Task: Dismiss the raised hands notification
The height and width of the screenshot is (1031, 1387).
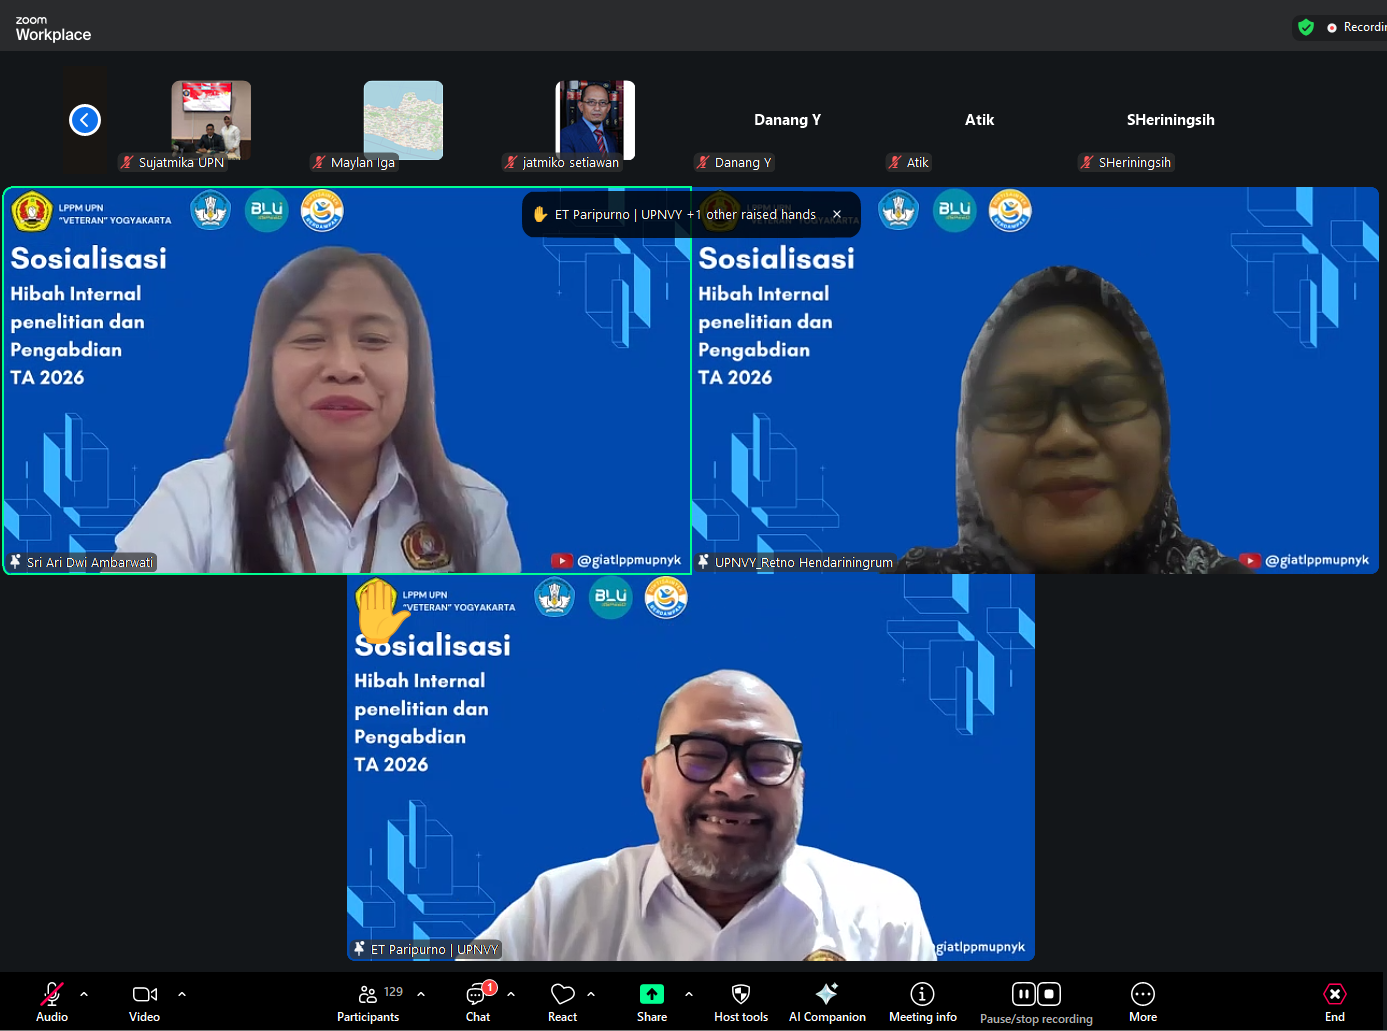Action: tap(837, 214)
